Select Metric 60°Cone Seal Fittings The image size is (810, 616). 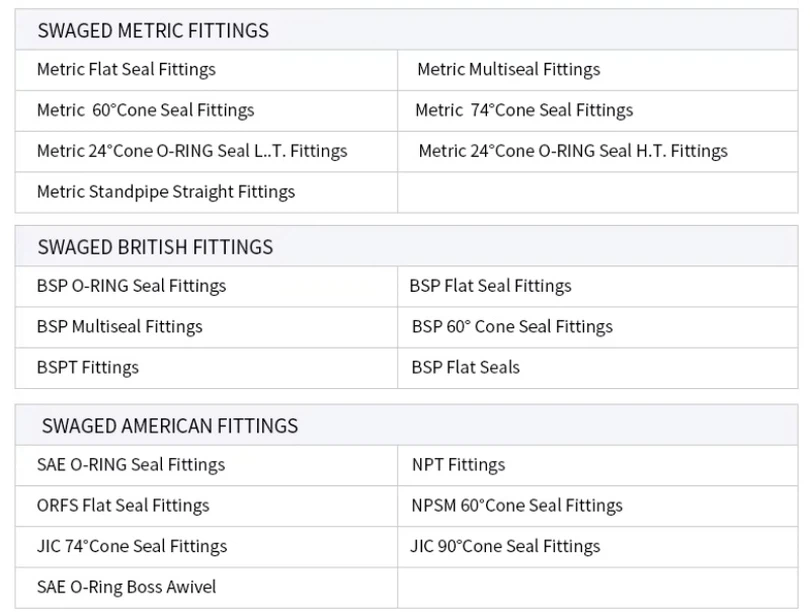tap(145, 110)
